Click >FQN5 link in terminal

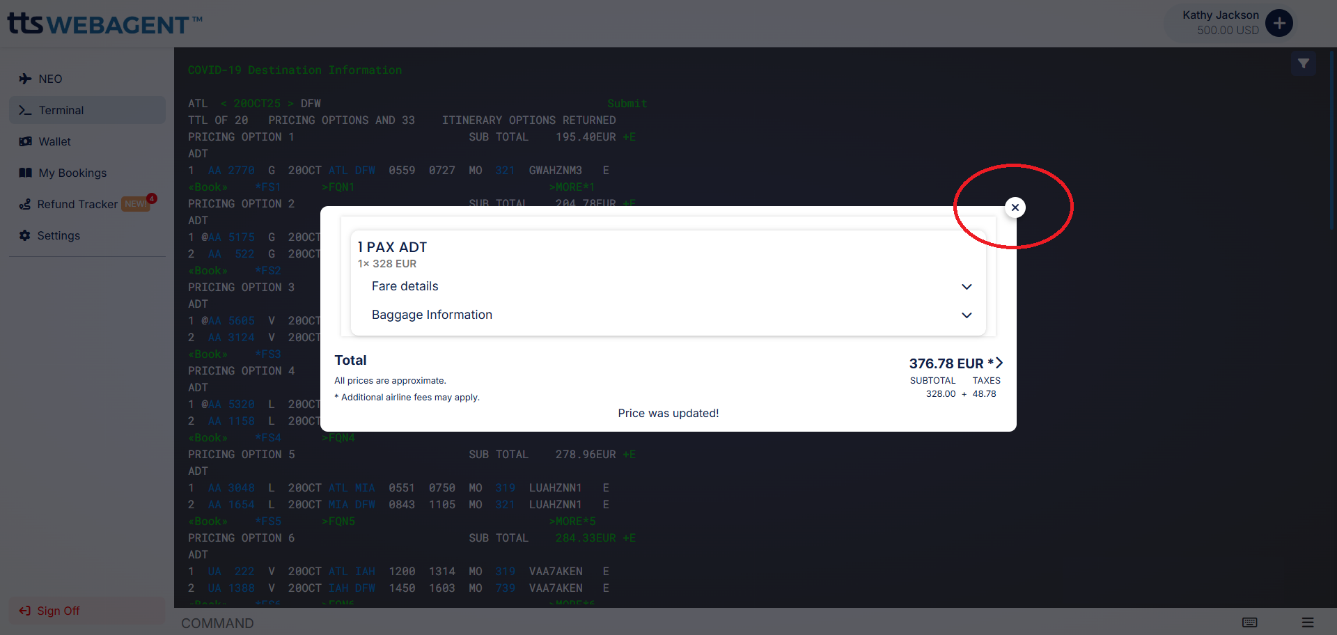(338, 521)
